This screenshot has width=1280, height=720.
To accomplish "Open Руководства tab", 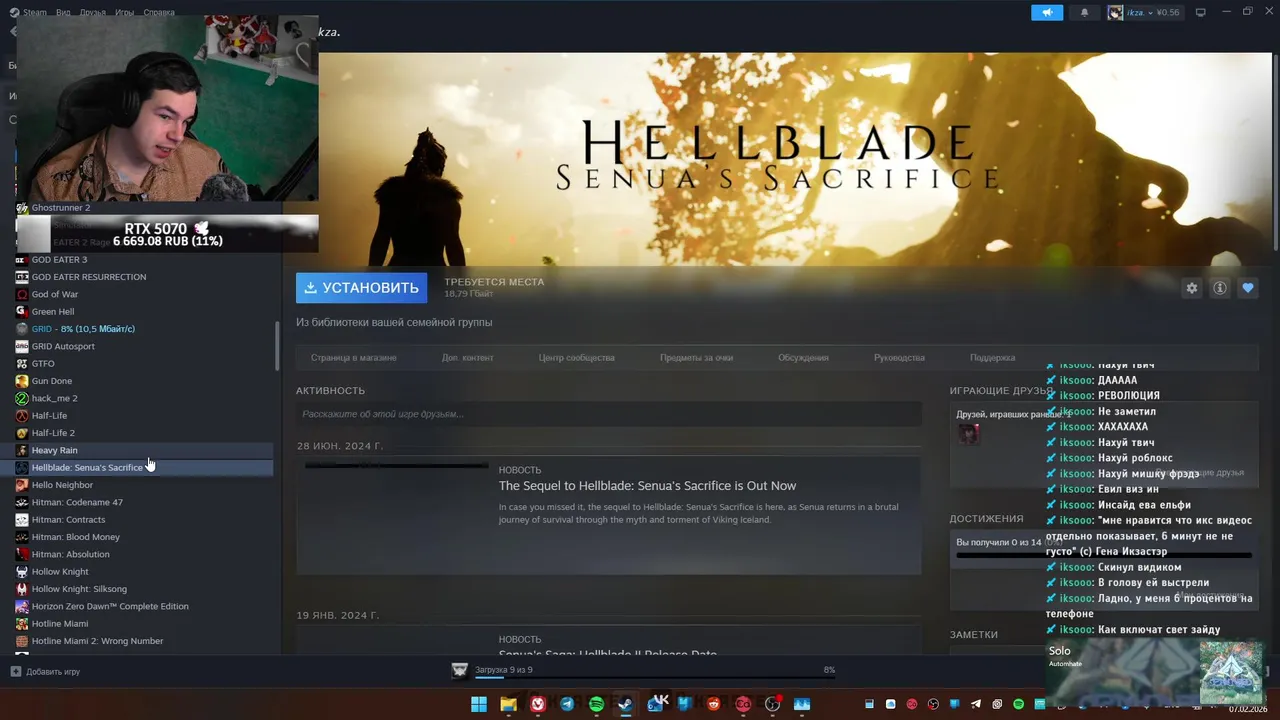I will [x=899, y=358].
